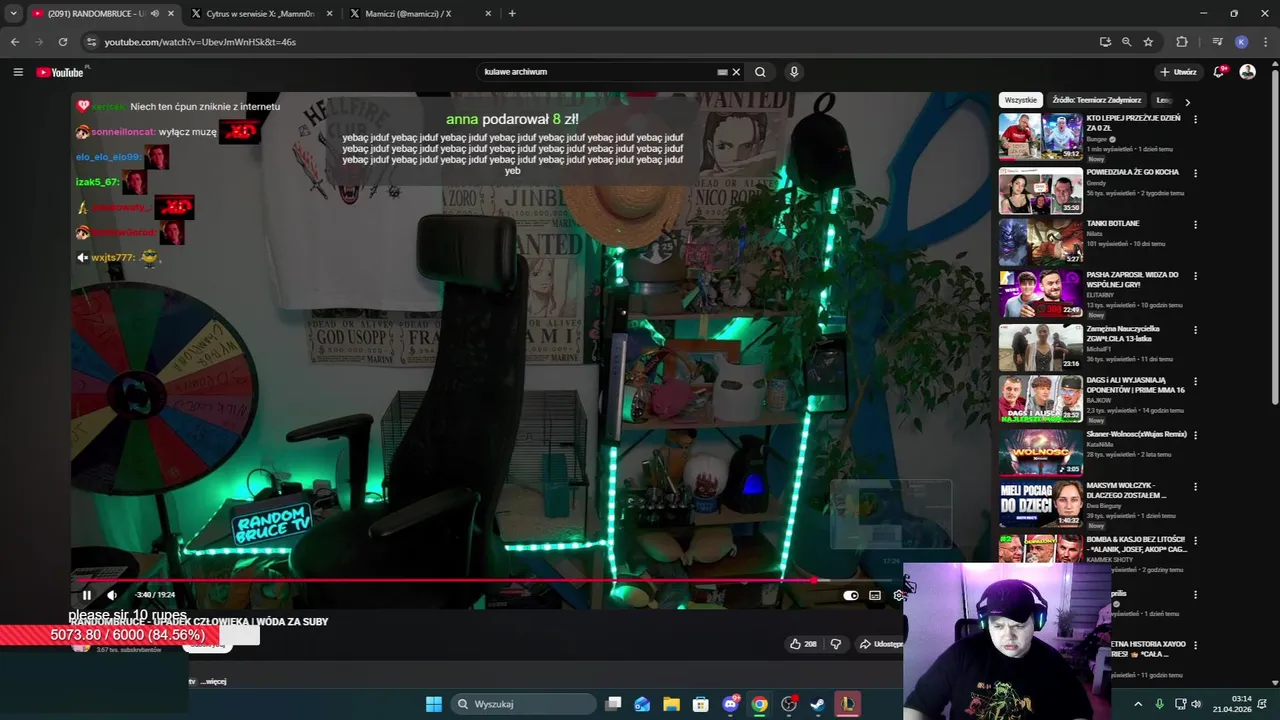1280x720 pixels.
Task: Open the Chrome three-dot menu
Action: pos(1264,42)
